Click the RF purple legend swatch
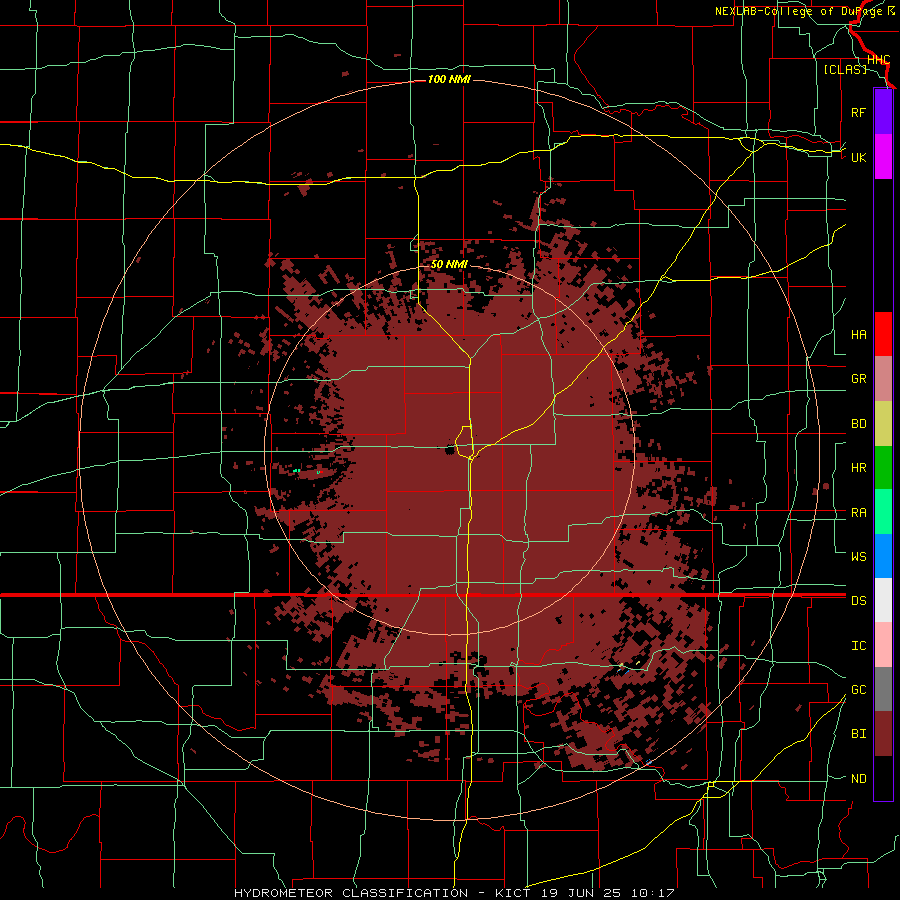 click(883, 112)
